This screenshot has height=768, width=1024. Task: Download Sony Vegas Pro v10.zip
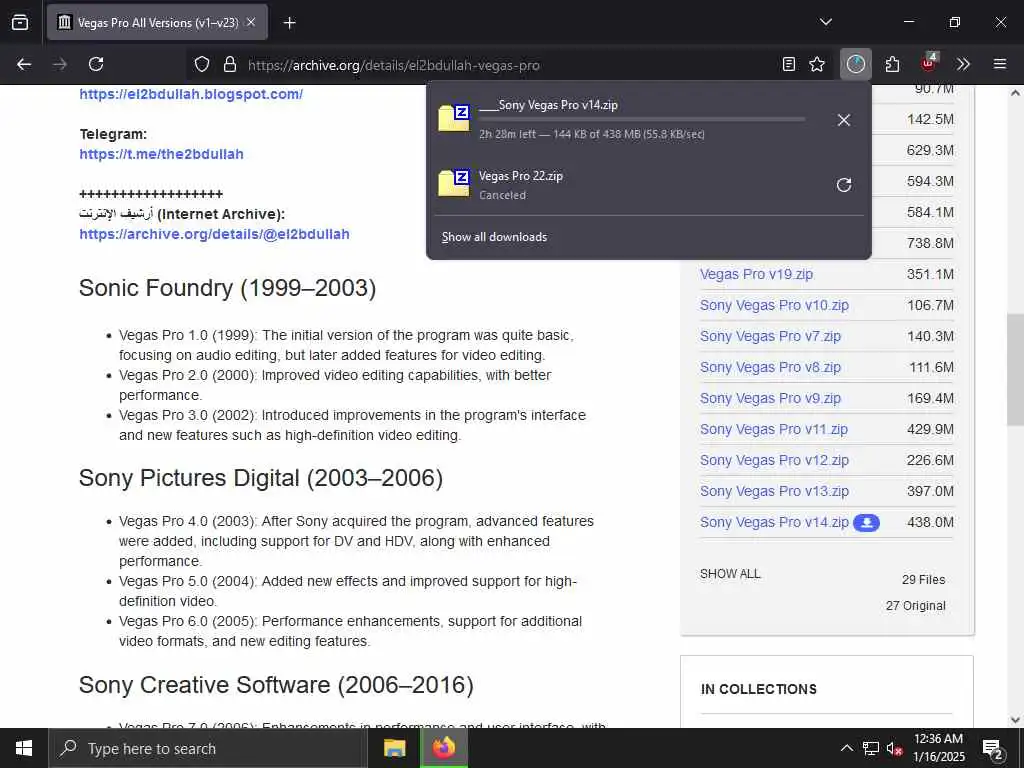775,305
